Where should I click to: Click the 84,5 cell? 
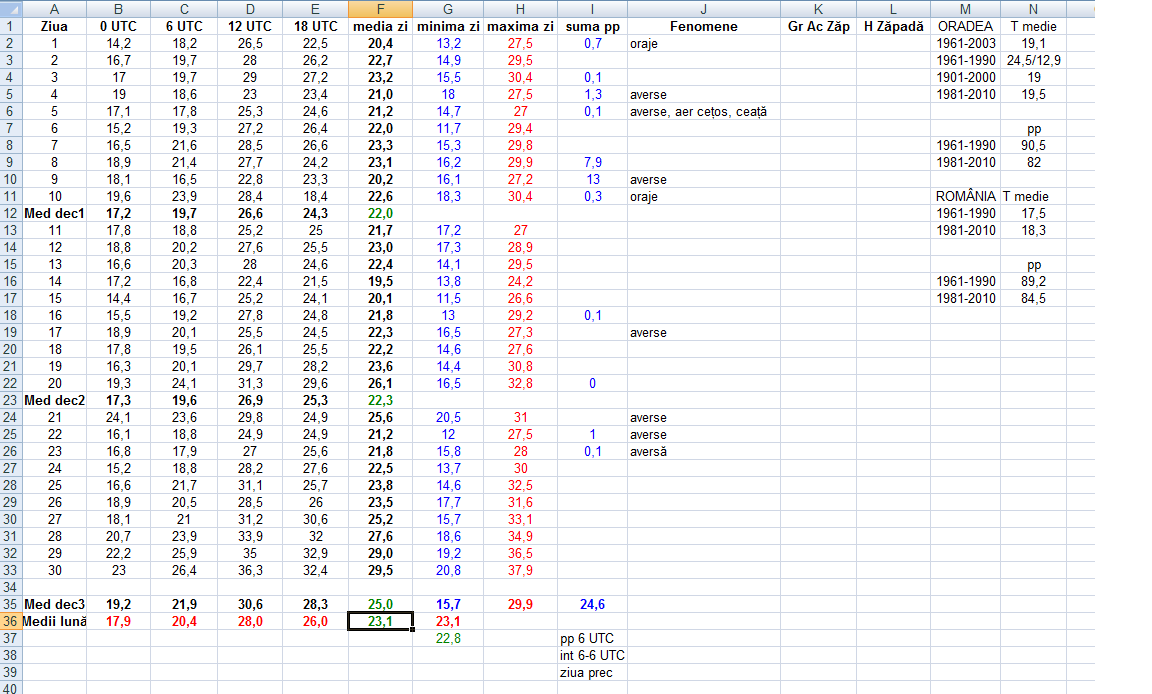(1033, 298)
